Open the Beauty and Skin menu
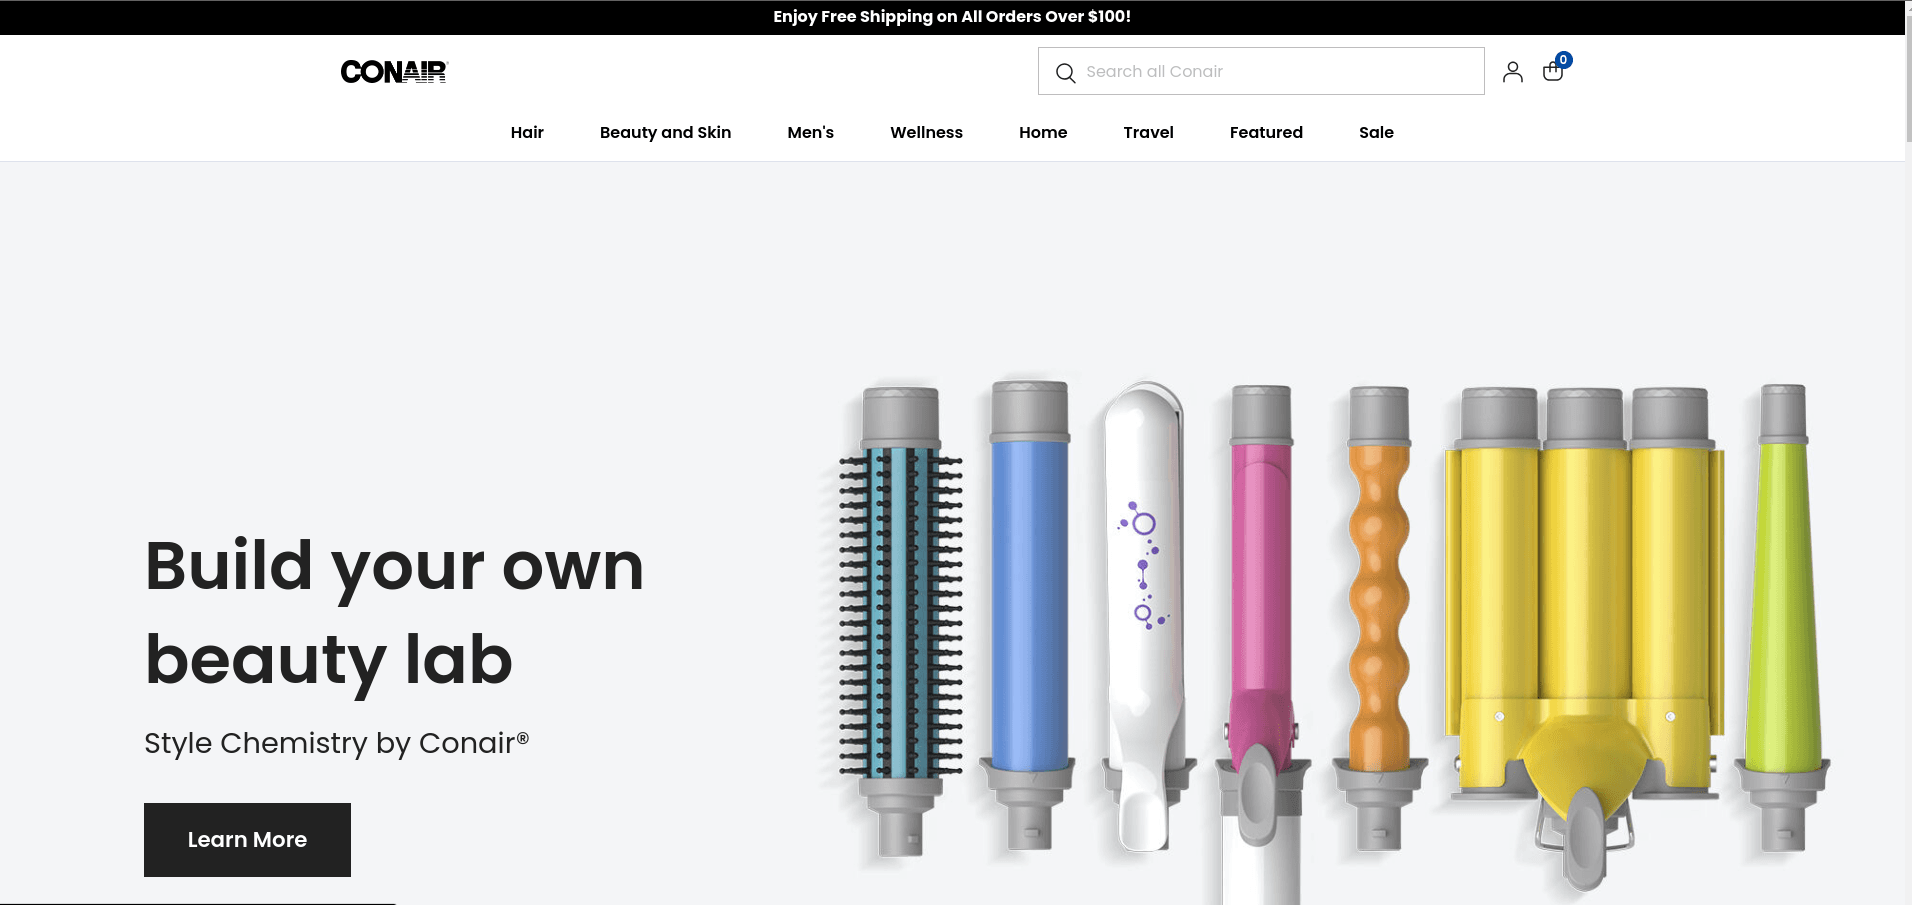 665,133
